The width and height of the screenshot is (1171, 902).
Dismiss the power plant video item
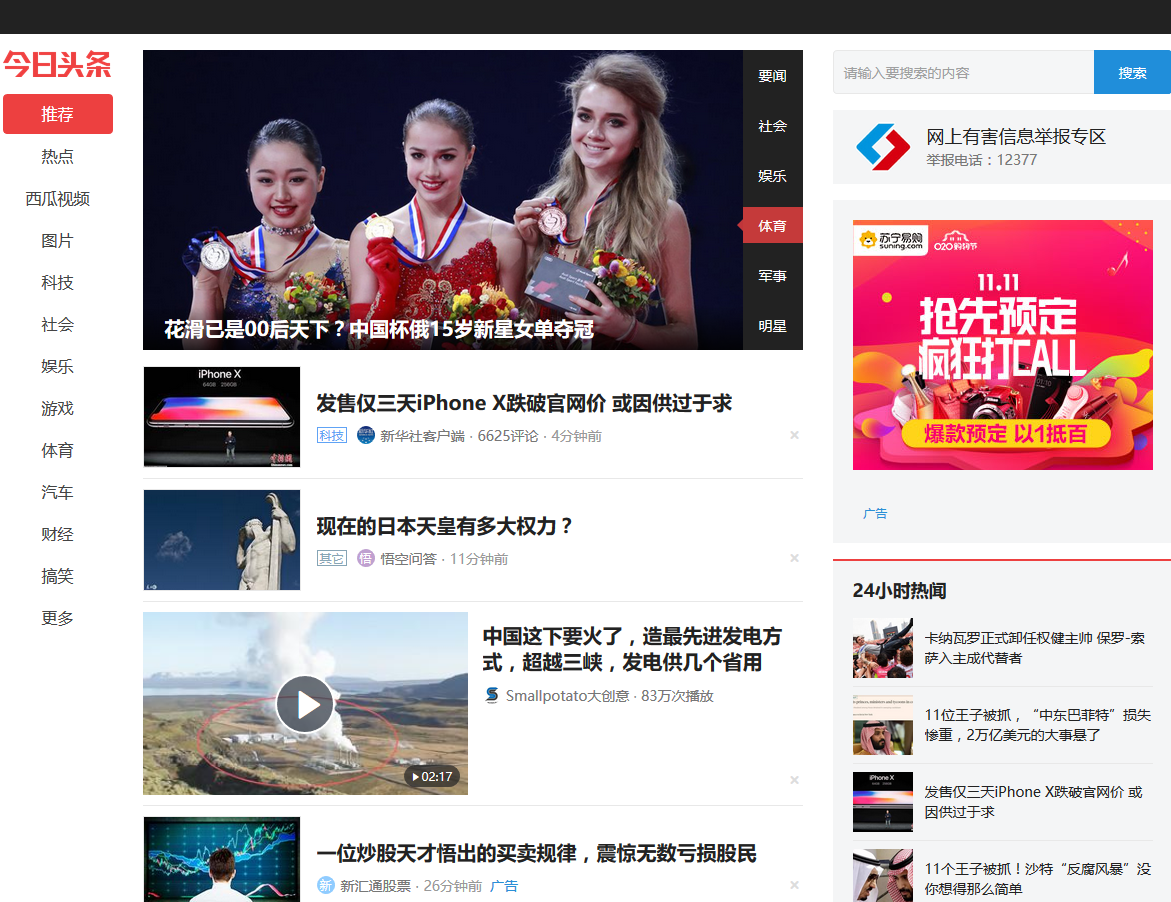(795, 780)
